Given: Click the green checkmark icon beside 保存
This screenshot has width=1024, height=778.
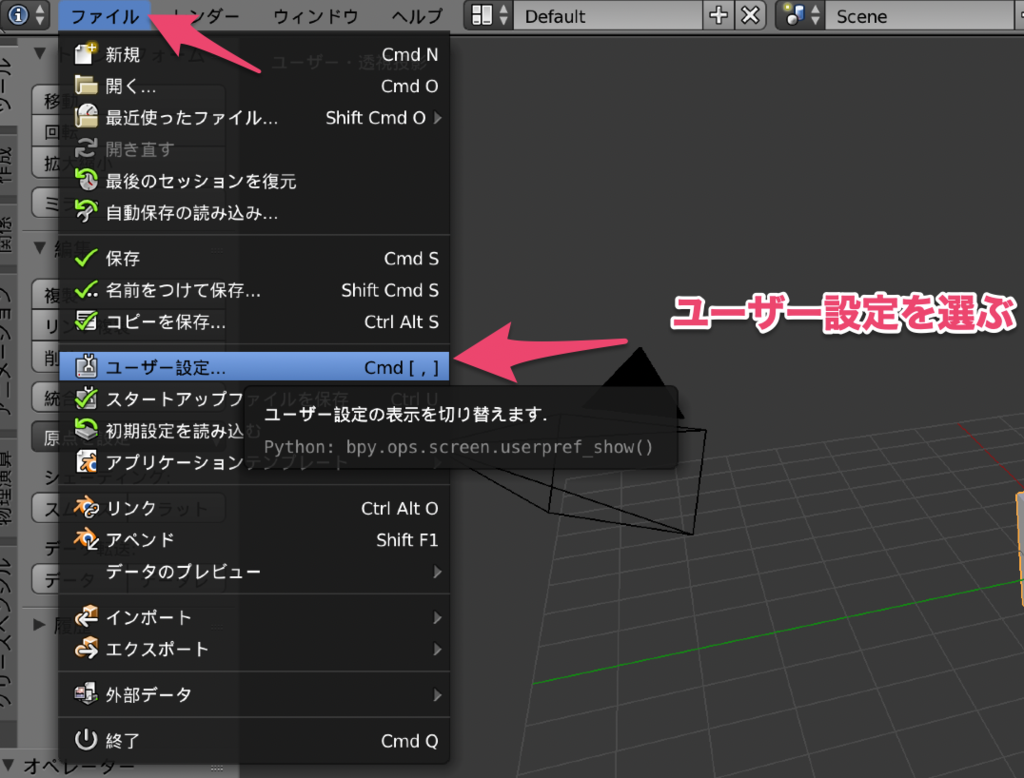Looking at the screenshot, I should pyautogui.click(x=87, y=258).
